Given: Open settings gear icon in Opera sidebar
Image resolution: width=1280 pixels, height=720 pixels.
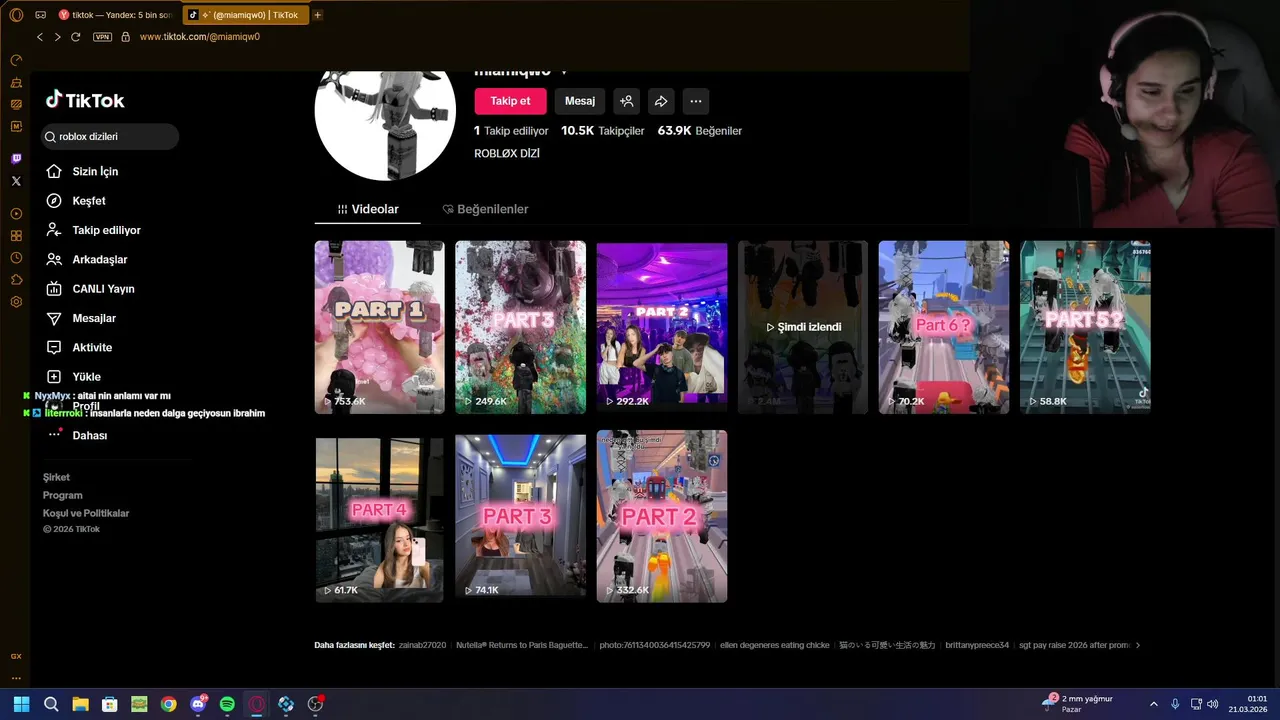Looking at the screenshot, I should [x=16, y=302].
